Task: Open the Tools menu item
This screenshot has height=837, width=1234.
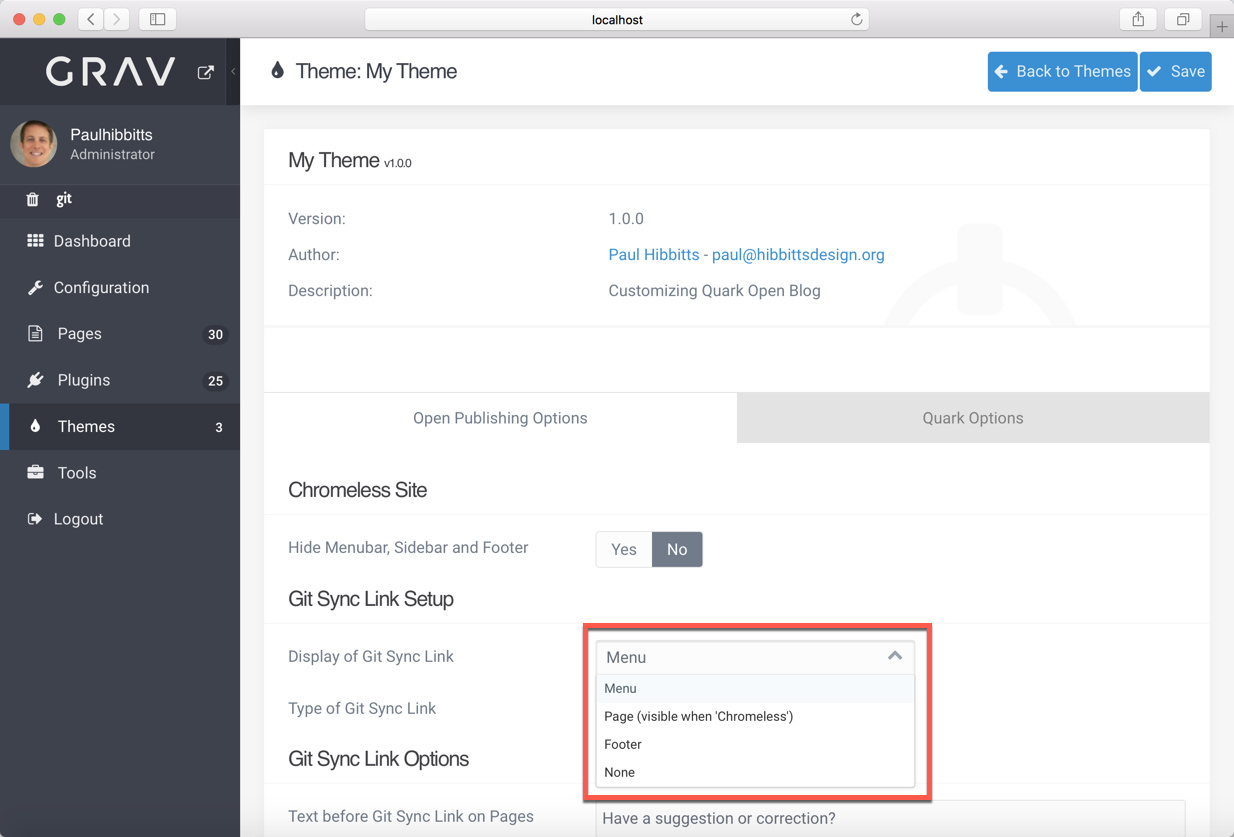Action: (x=120, y=472)
